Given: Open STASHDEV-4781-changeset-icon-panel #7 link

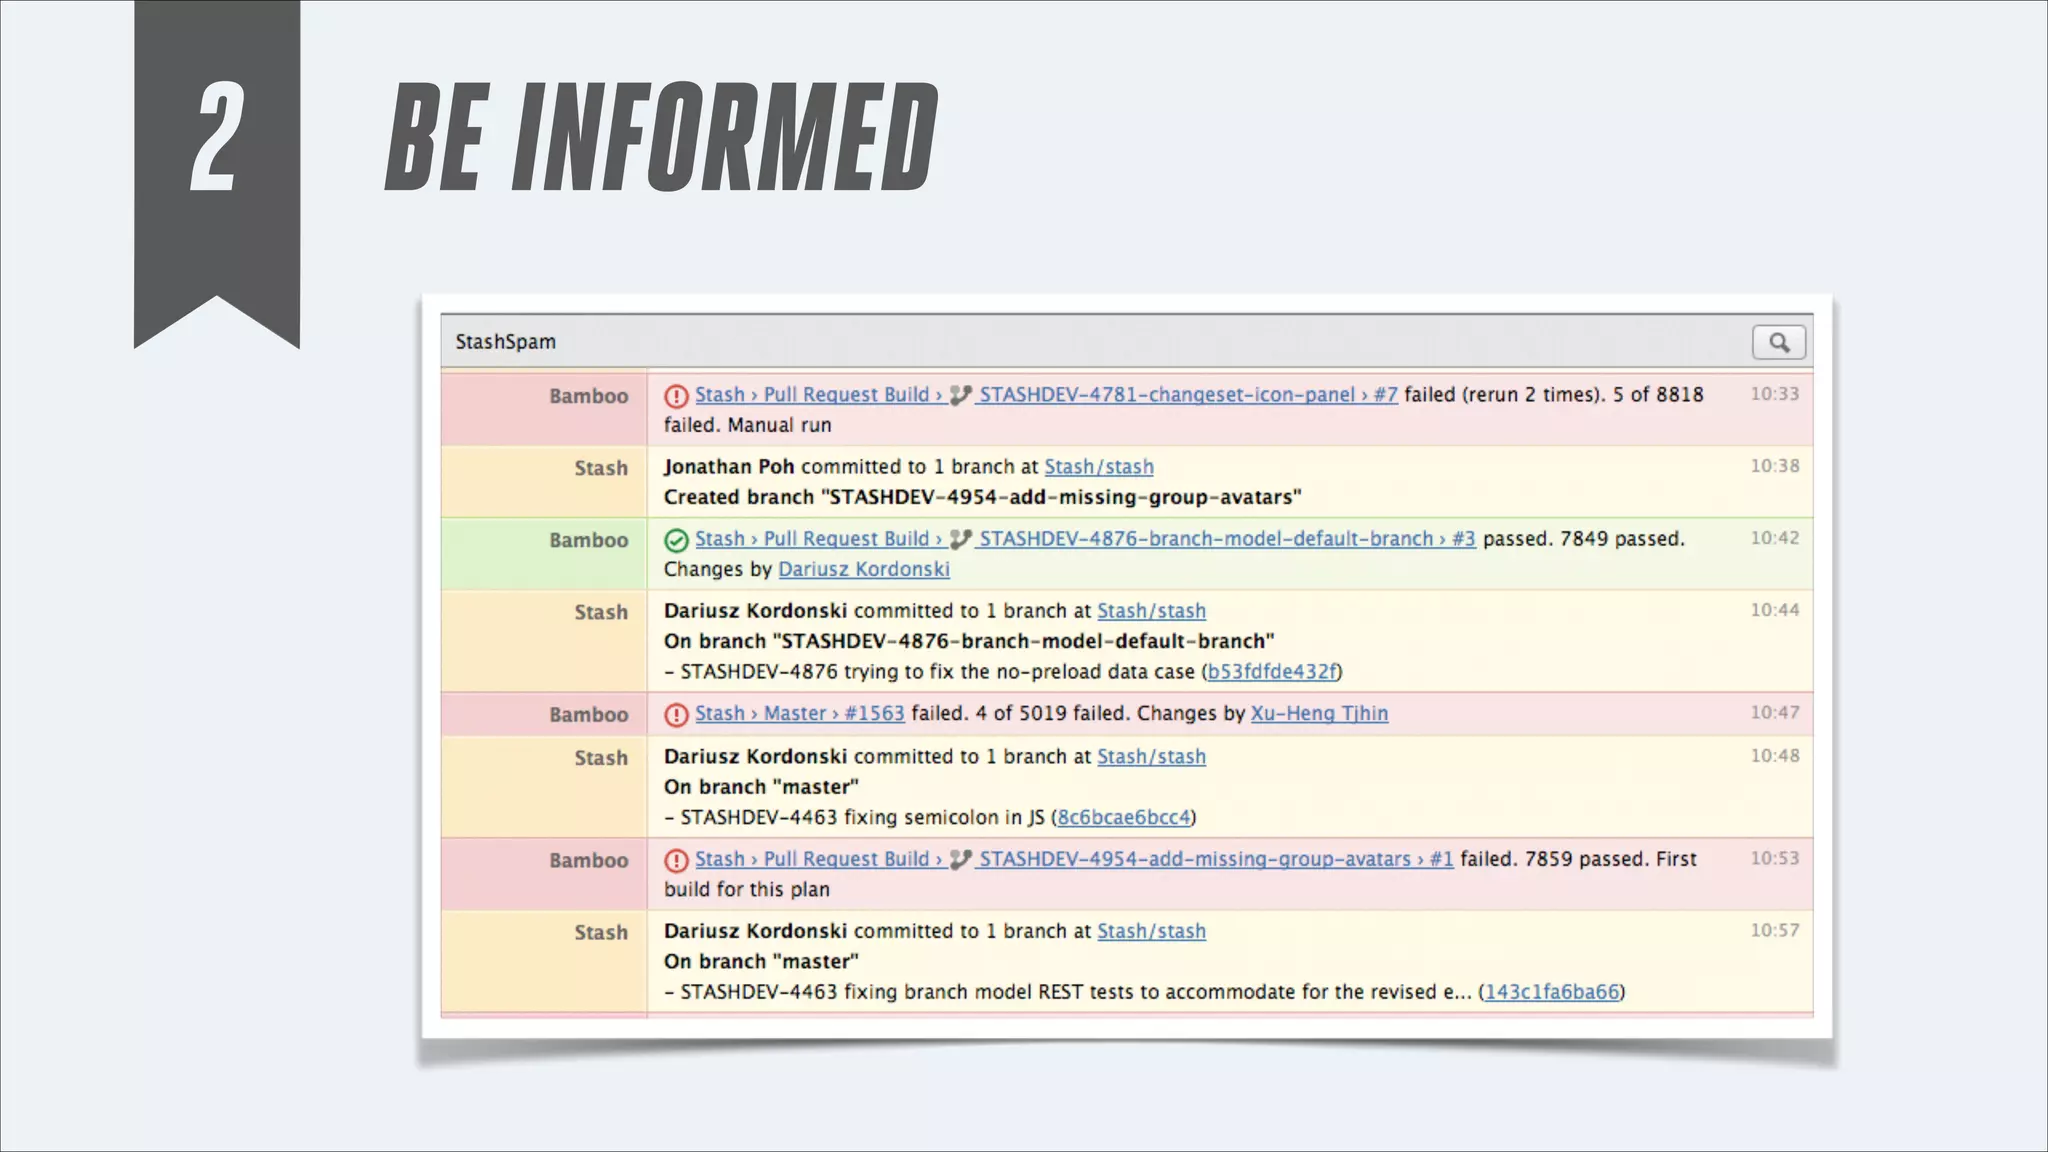Looking at the screenshot, I should pyautogui.click(x=1188, y=395).
